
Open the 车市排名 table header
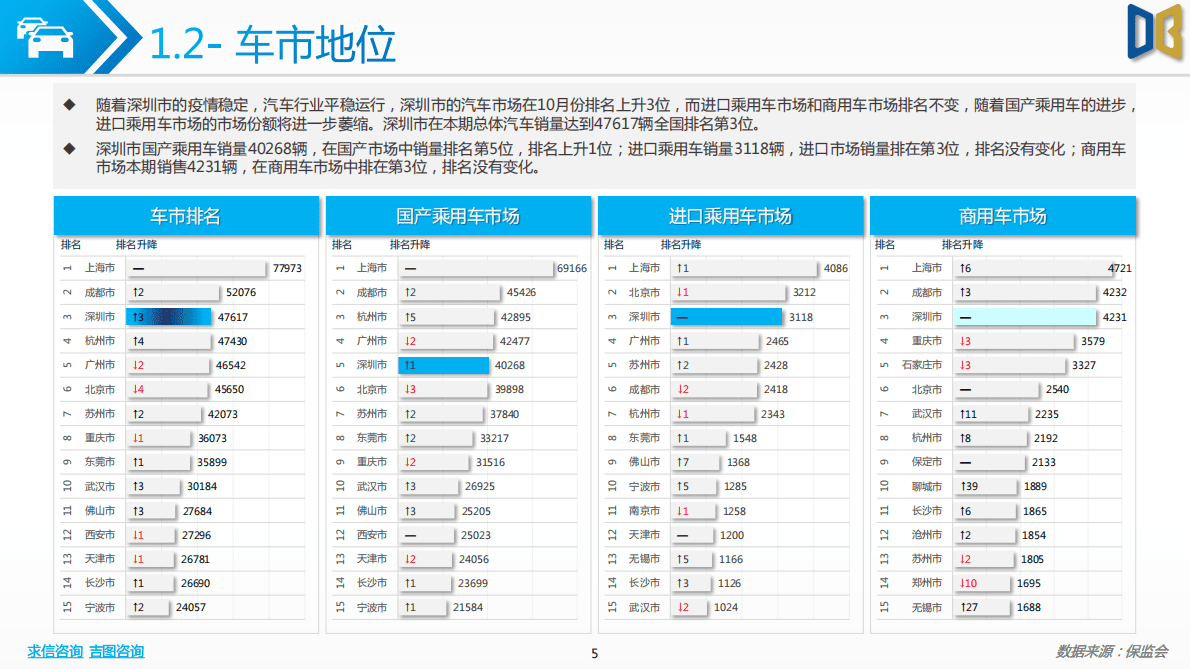pyautogui.click(x=187, y=215)
